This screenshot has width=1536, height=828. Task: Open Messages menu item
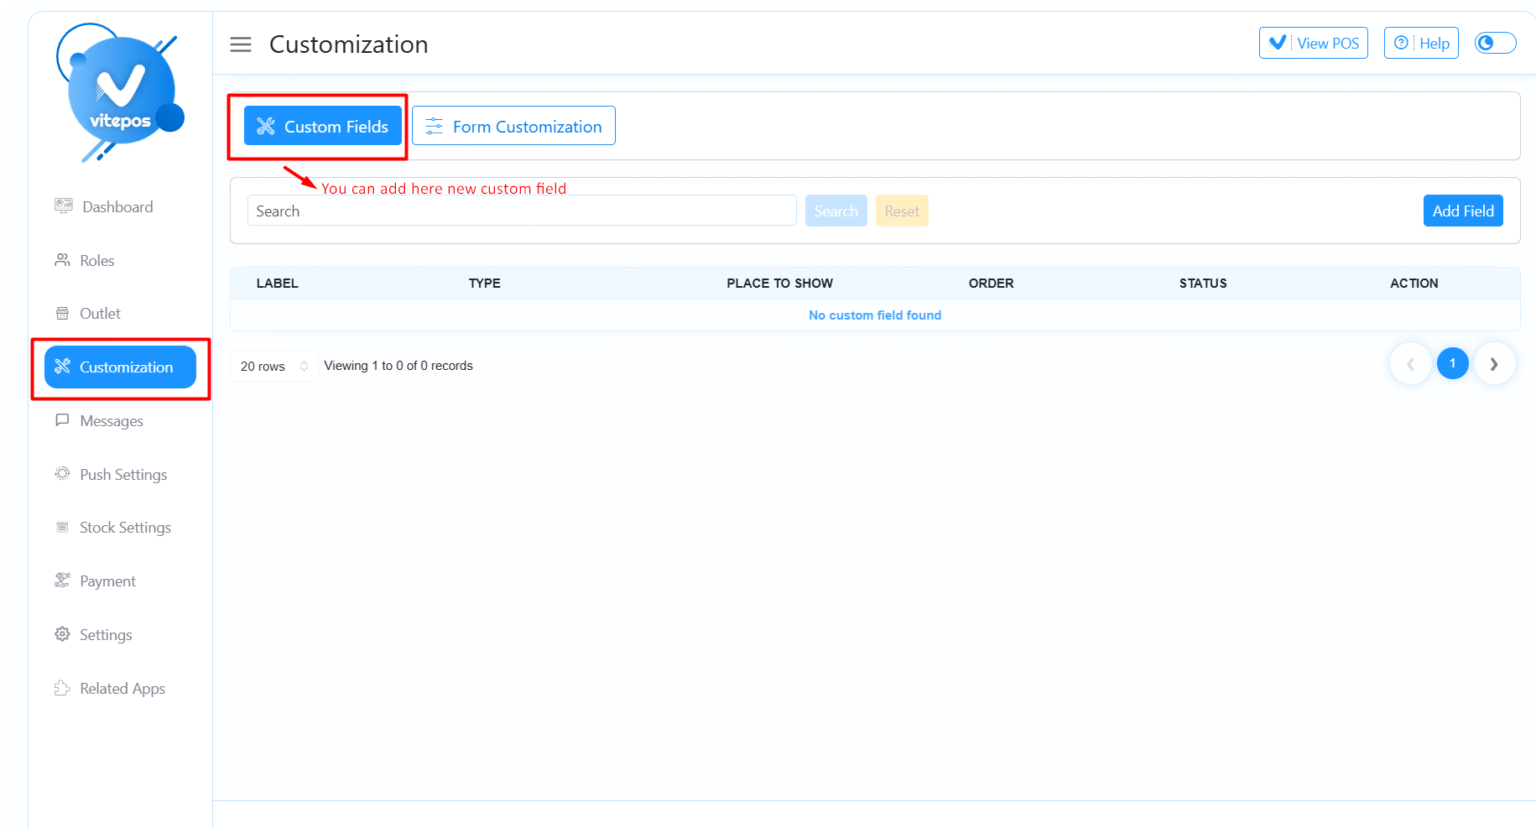click(x=99, y=421)
